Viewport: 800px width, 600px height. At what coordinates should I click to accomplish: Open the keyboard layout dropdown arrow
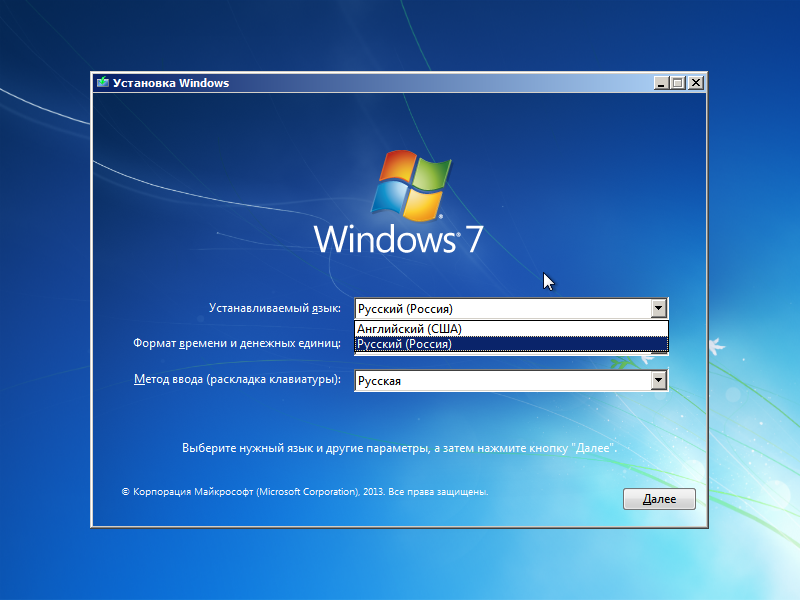[659, 380]
